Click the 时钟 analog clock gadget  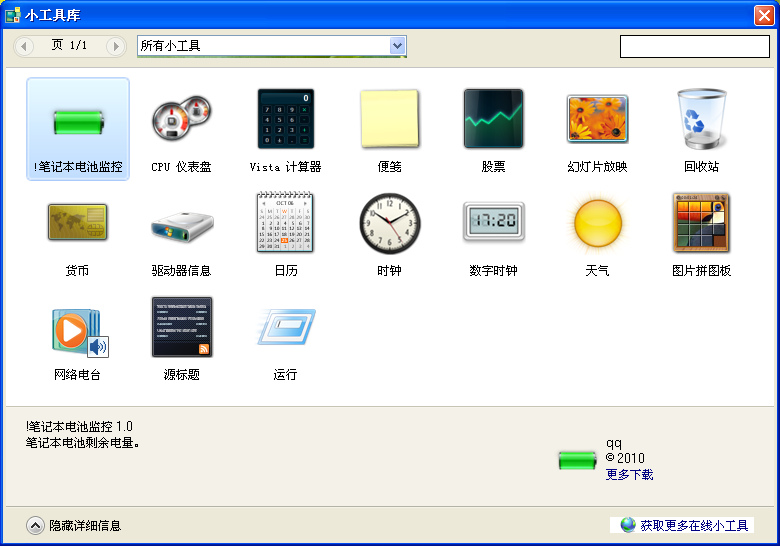389,224
